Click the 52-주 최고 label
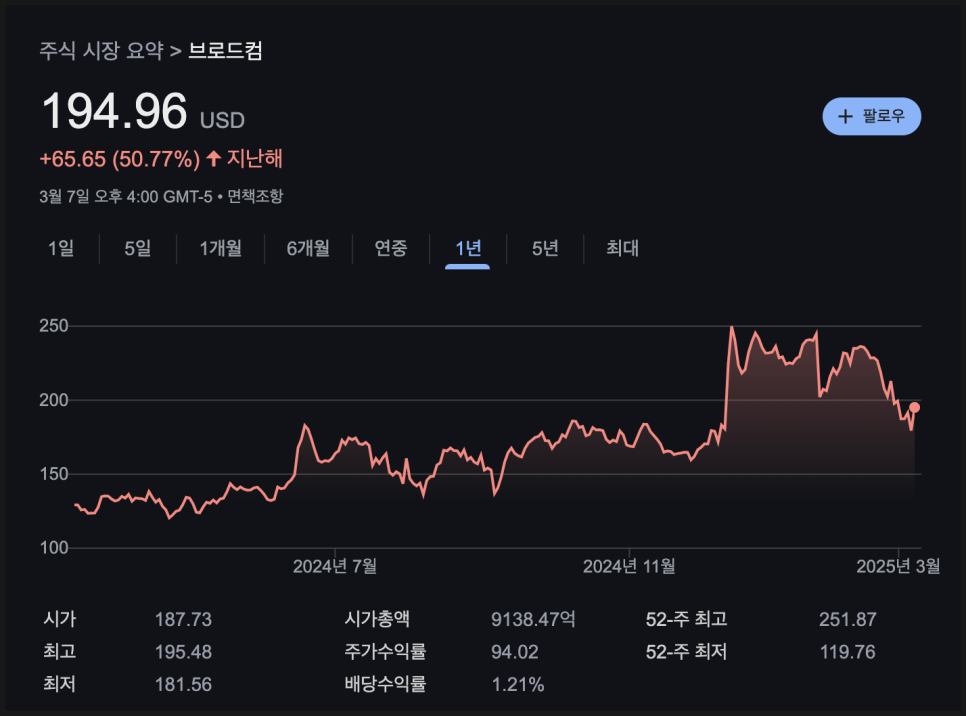 (x=686, y=619)
